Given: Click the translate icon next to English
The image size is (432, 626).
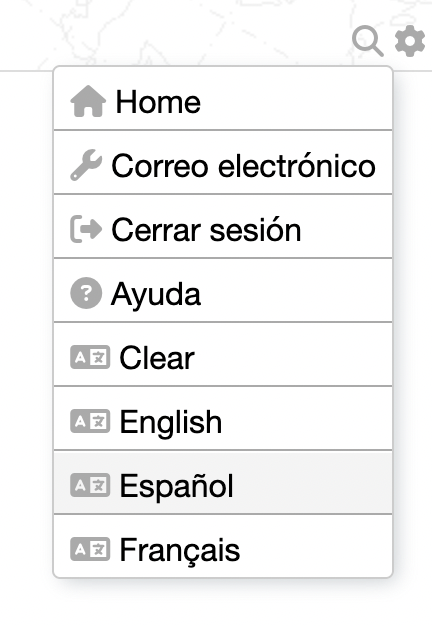Looking at the screenshot, I should (x=90, y=421).
